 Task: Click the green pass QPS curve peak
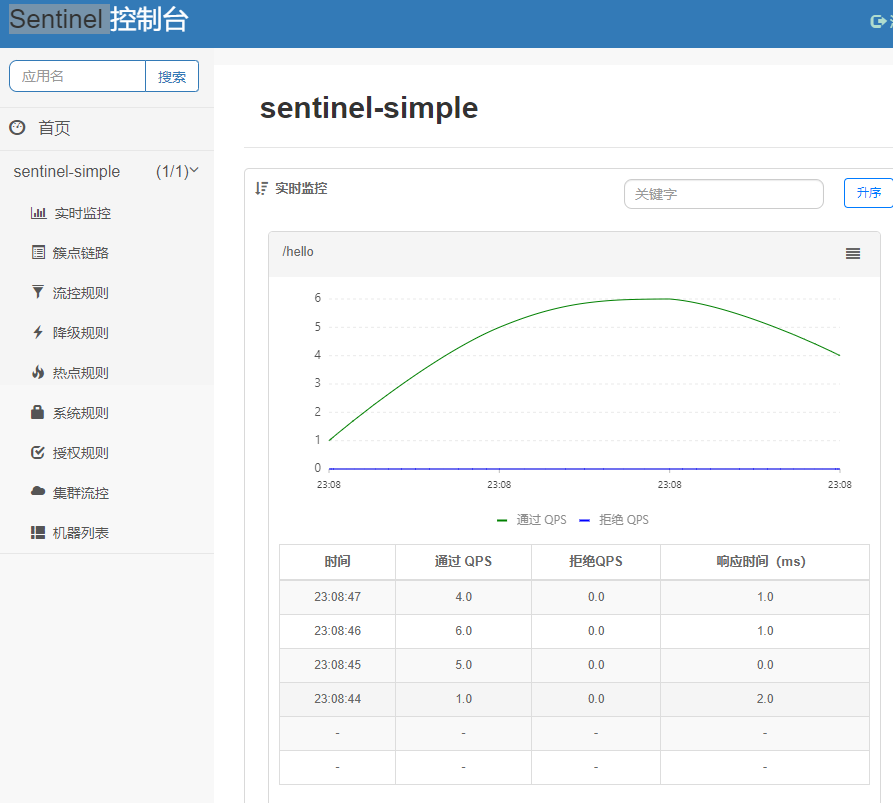[669, 298]
